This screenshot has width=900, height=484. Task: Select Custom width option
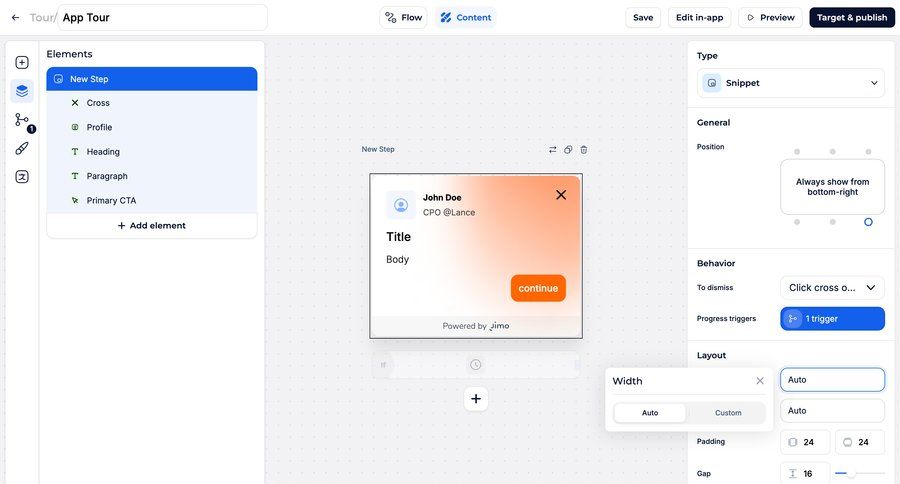[728, 413]
